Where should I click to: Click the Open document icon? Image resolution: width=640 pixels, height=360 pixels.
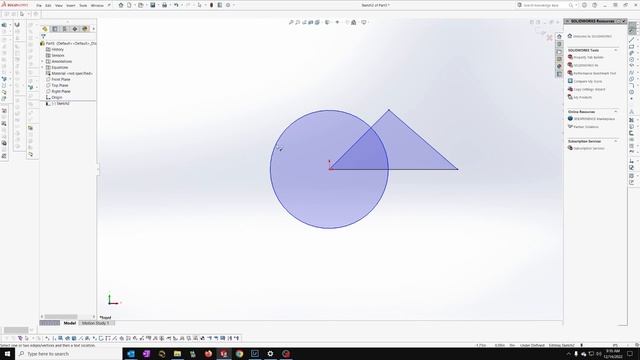pos(141,5)
